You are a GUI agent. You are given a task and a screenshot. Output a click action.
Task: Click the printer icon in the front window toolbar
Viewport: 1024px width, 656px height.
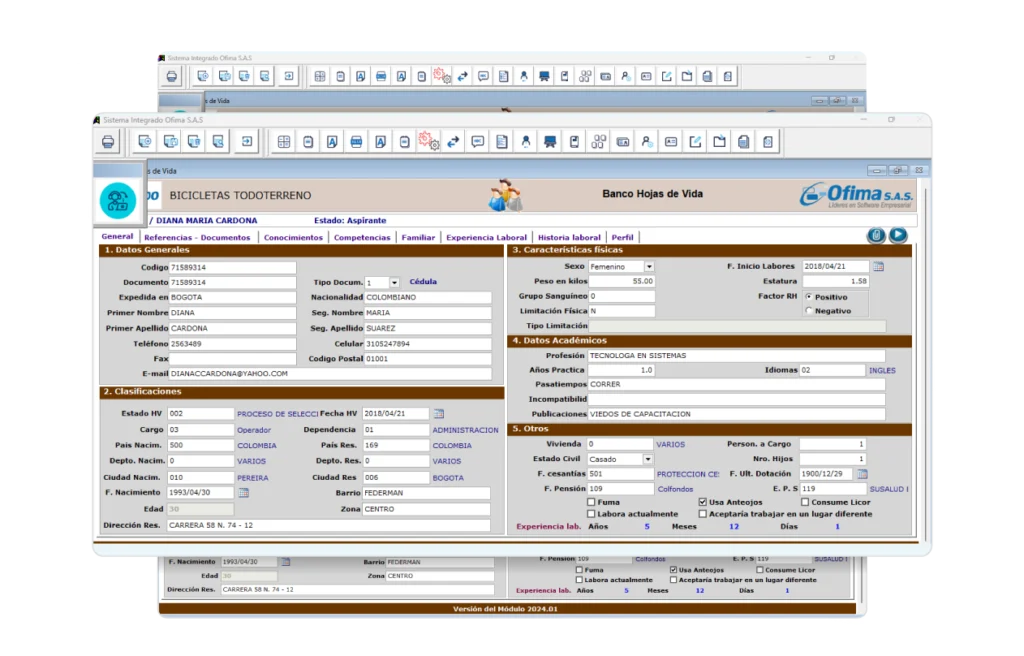click(x=108, y=142)
